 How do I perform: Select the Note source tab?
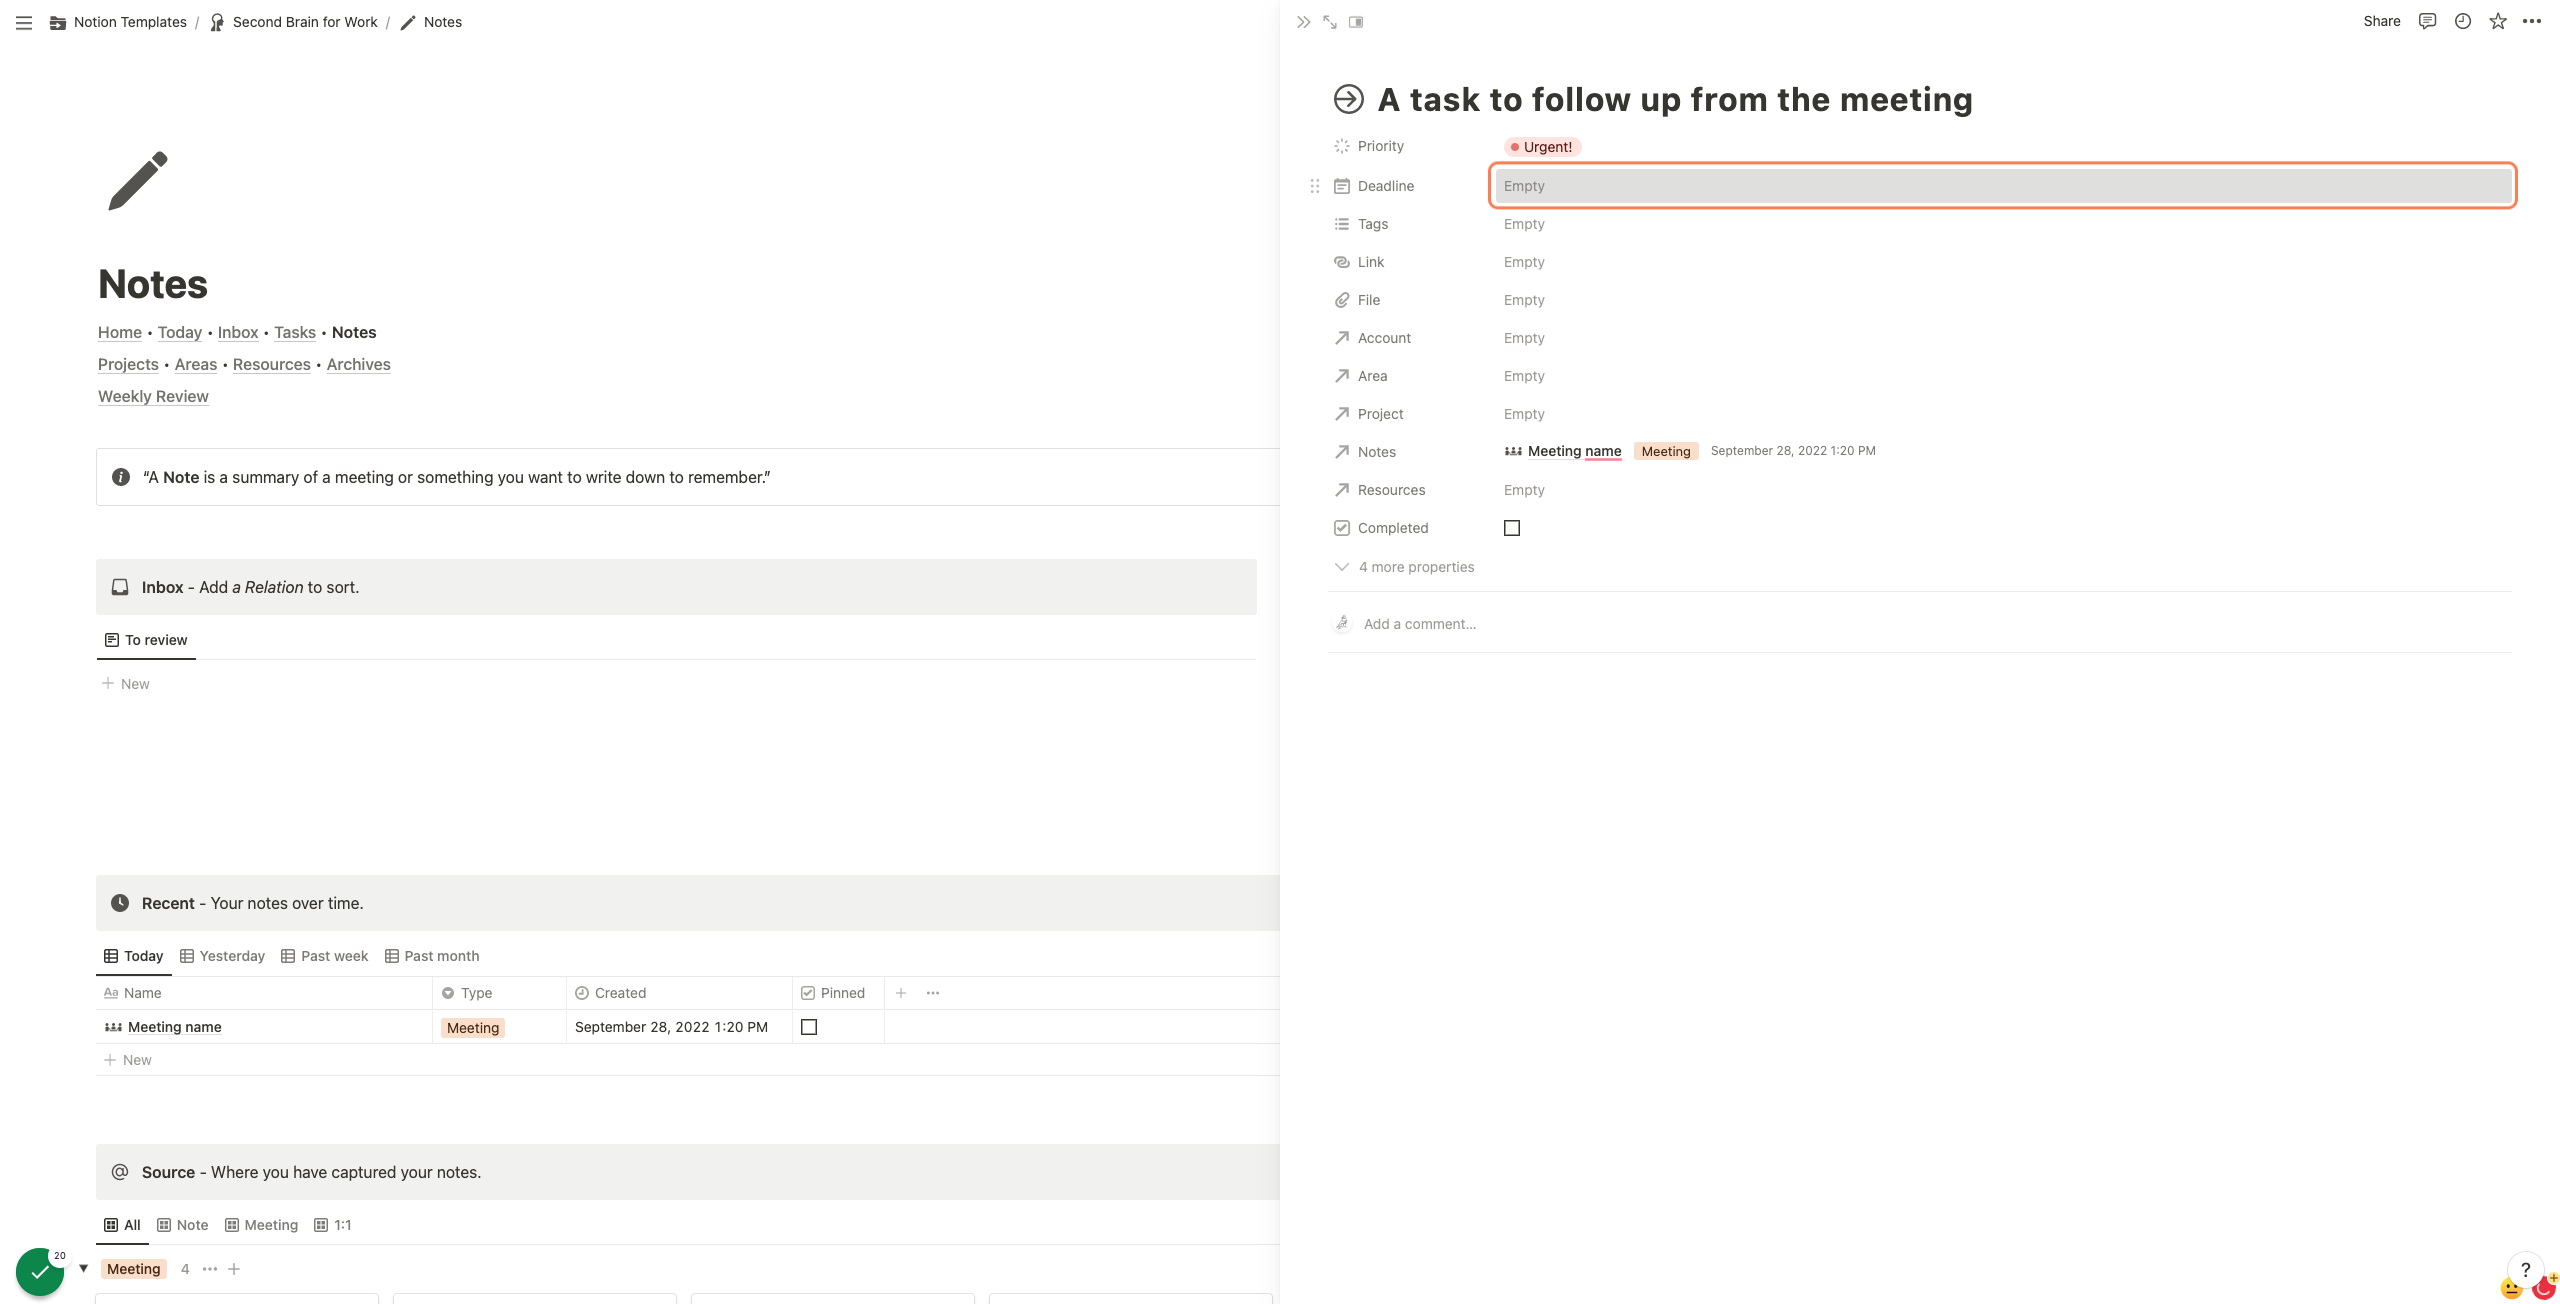click(183, 1225)
